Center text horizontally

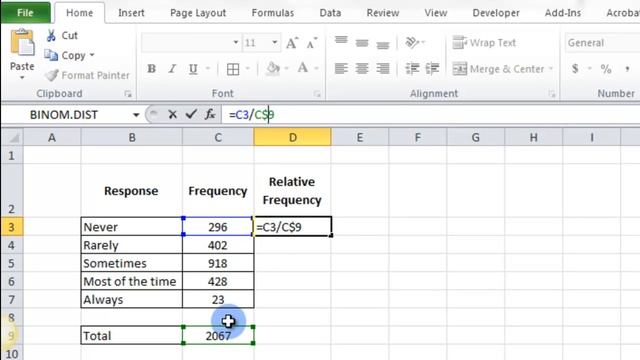(x=362, y=69)
